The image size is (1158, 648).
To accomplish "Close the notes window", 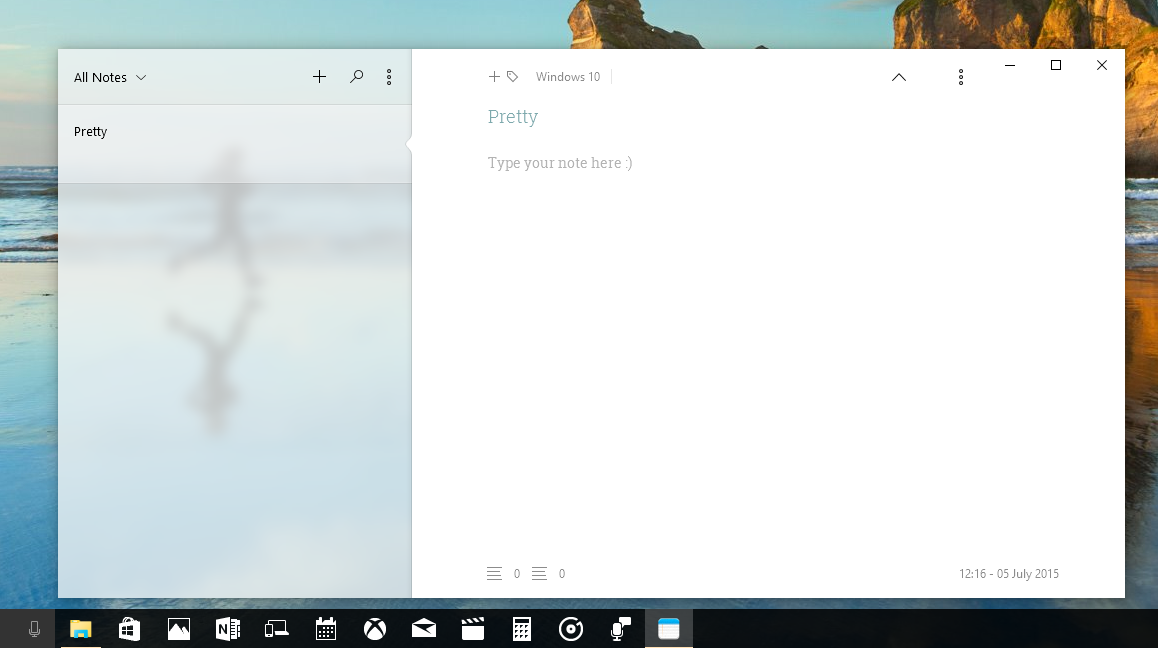I will point(1102,65).
